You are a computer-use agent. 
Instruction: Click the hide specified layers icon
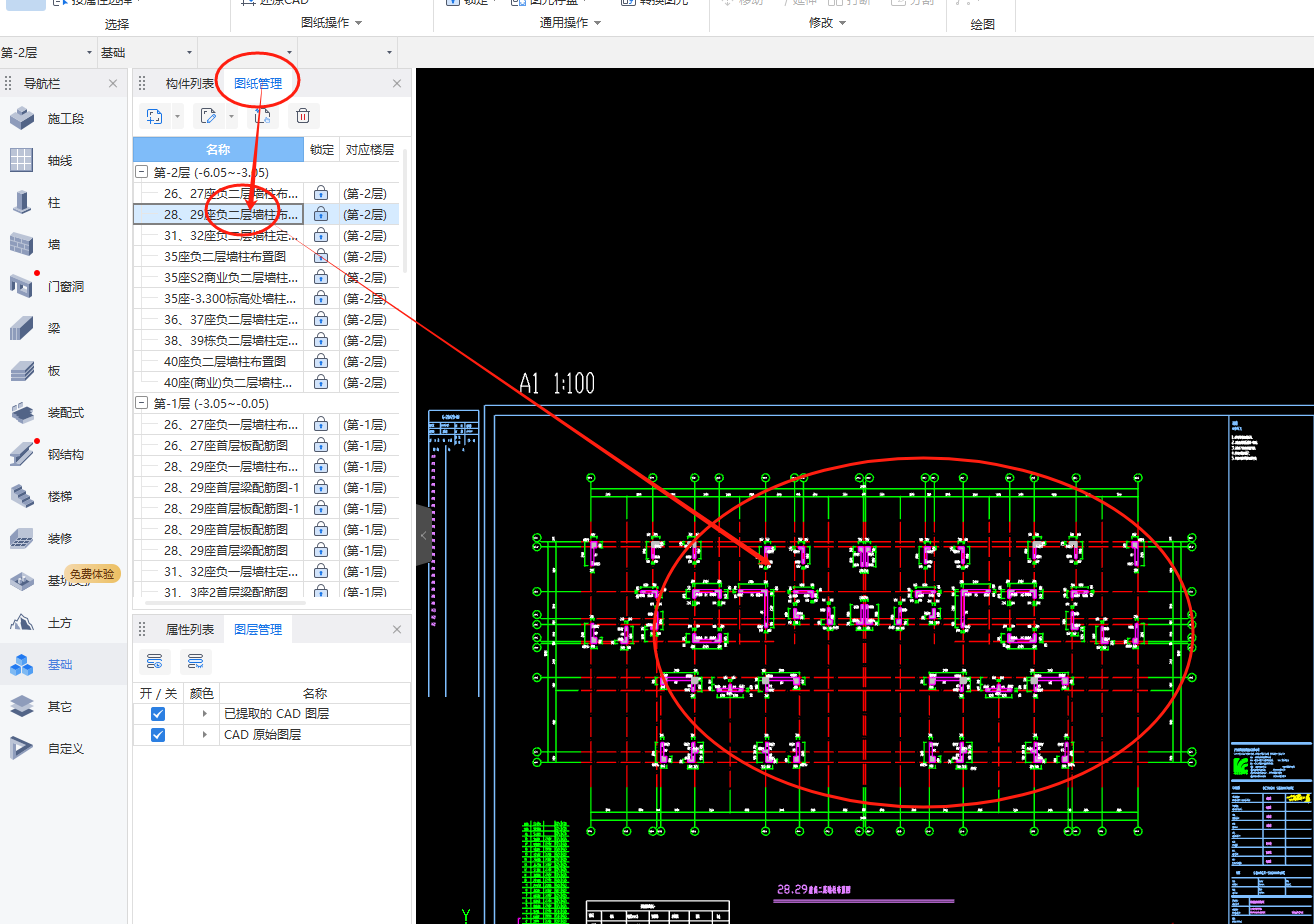(195, 661)
